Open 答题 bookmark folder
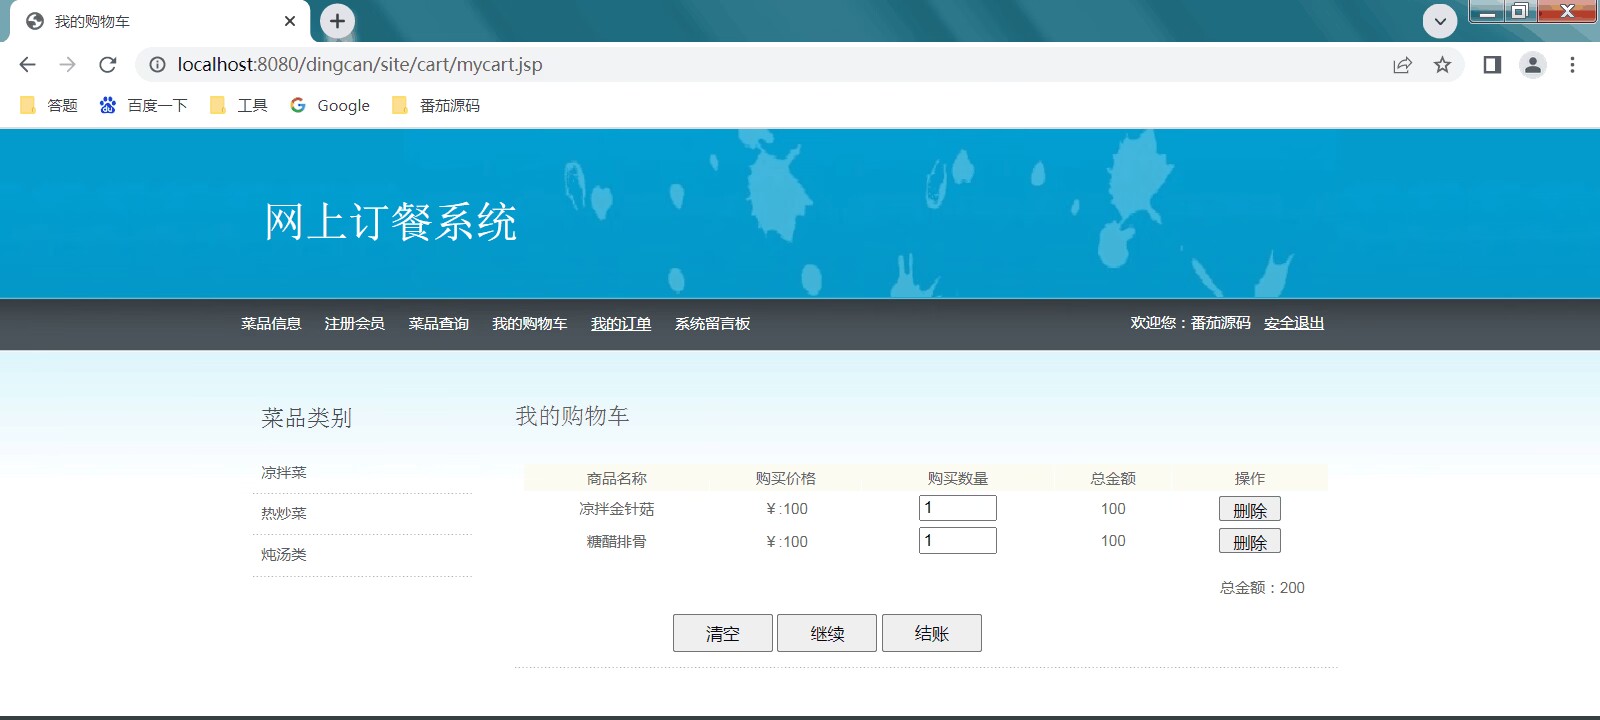1600x720 pixels. (x=49, y=105)
